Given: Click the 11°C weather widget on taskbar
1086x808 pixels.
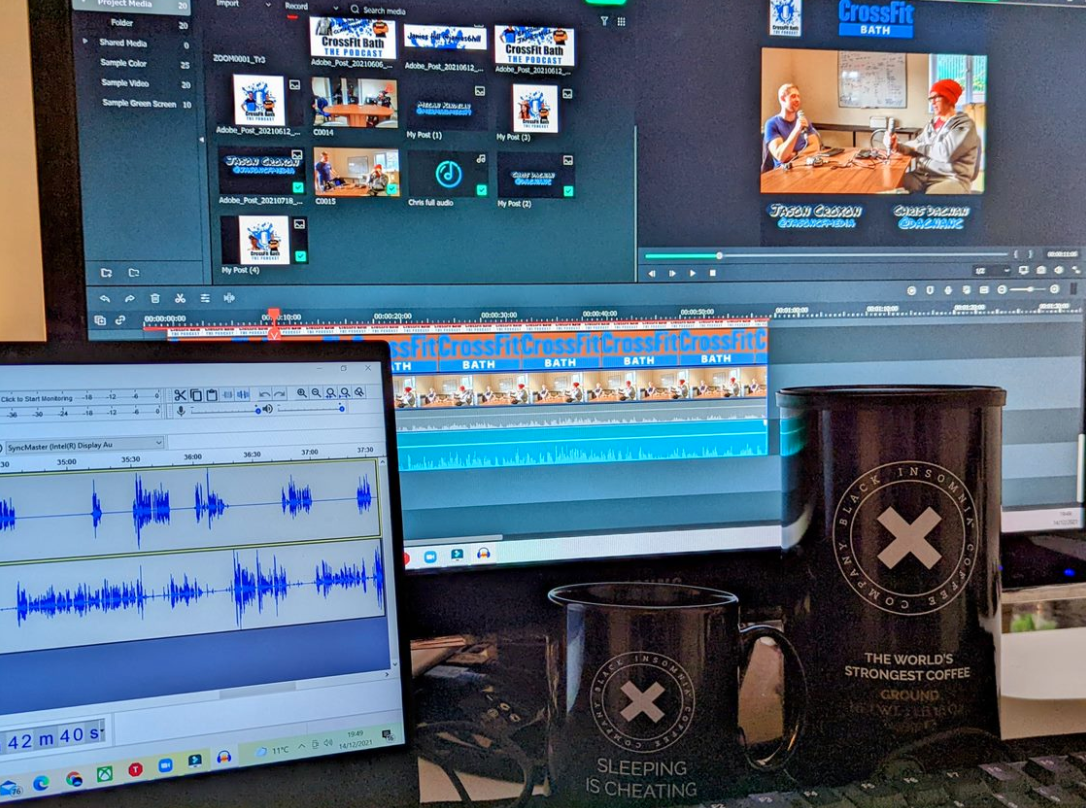Looking at the screenshot, I should point(272,751).
